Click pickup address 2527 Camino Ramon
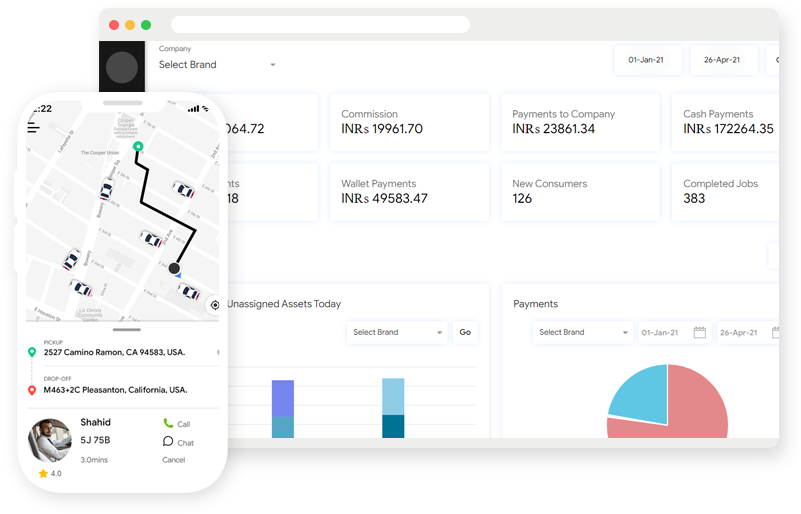This screenshot has width=801, height=514. coord(114,352)
